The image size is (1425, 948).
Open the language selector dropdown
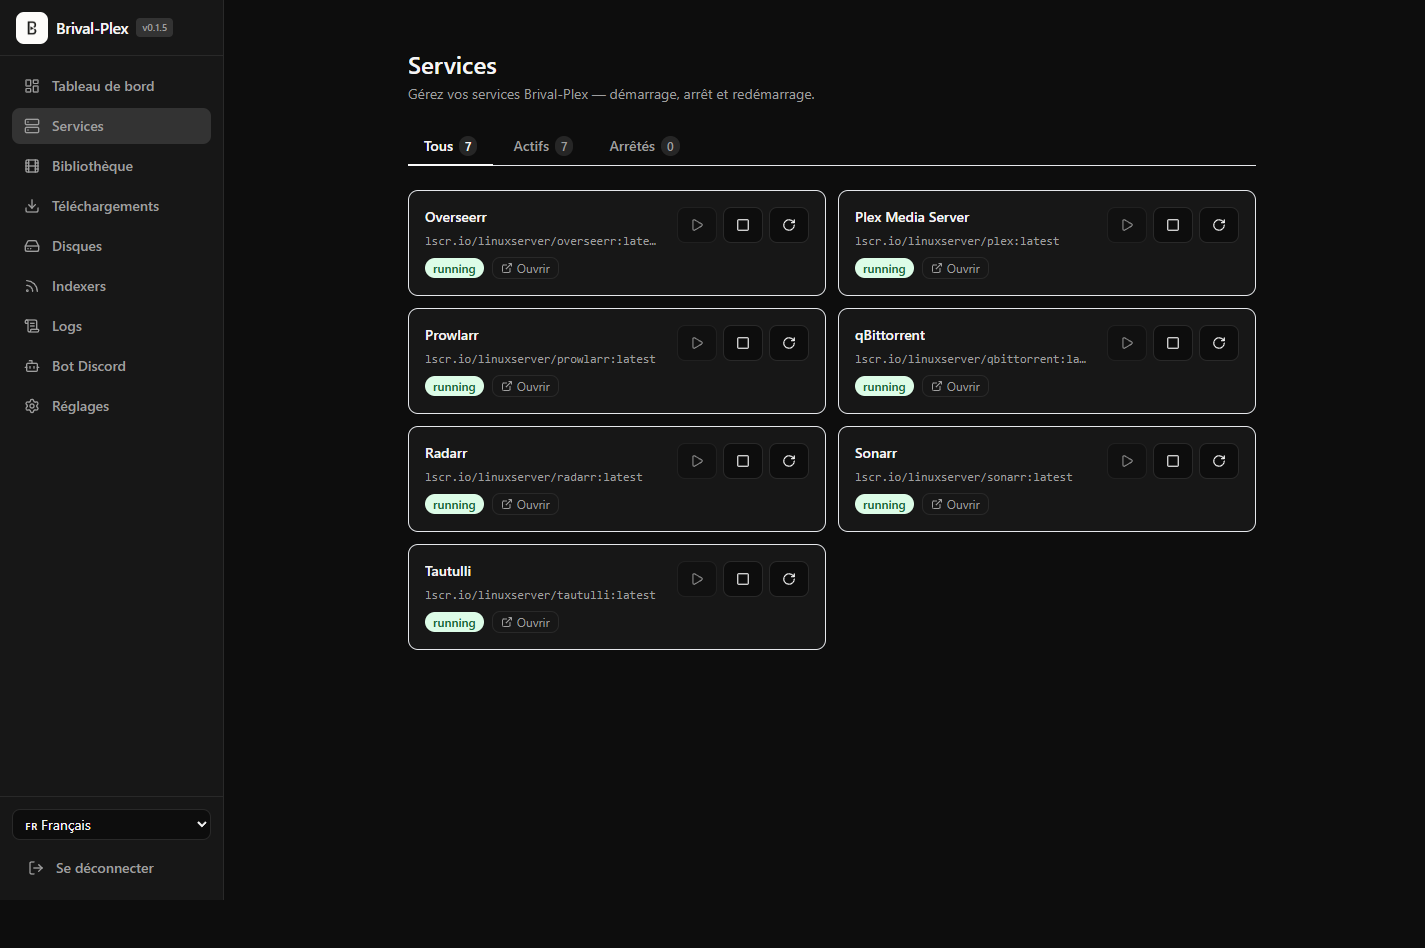point(111,825)
